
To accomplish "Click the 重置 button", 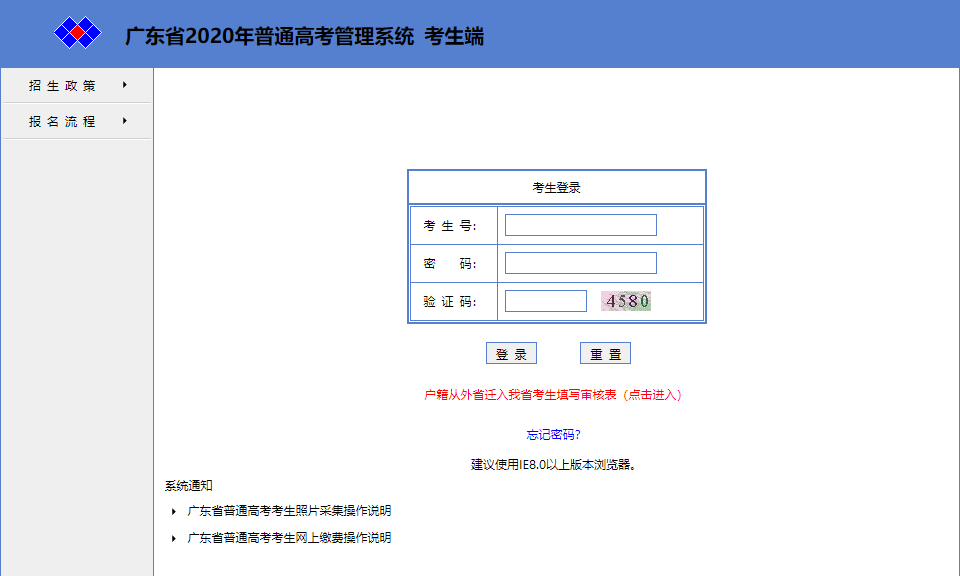I will pyautogui.click(x=605, y=353).
